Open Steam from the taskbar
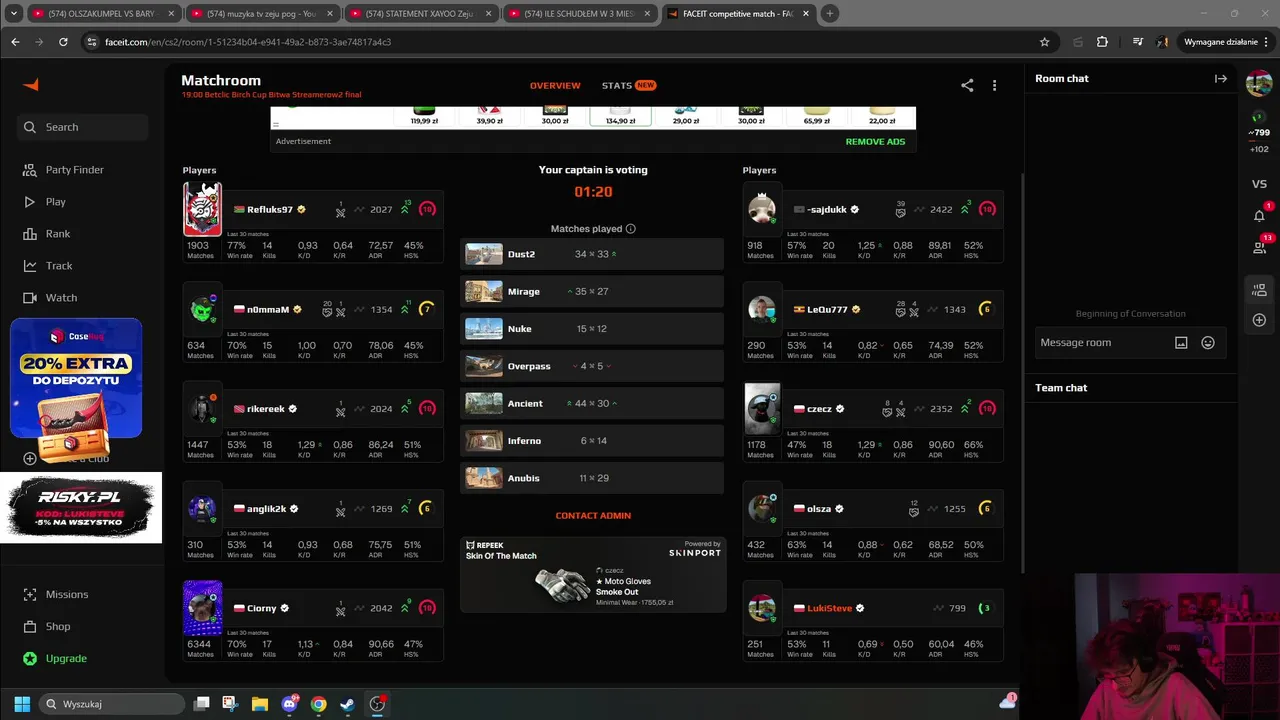The width and height of the screenshot is (1280, 720). click(347, 704)
